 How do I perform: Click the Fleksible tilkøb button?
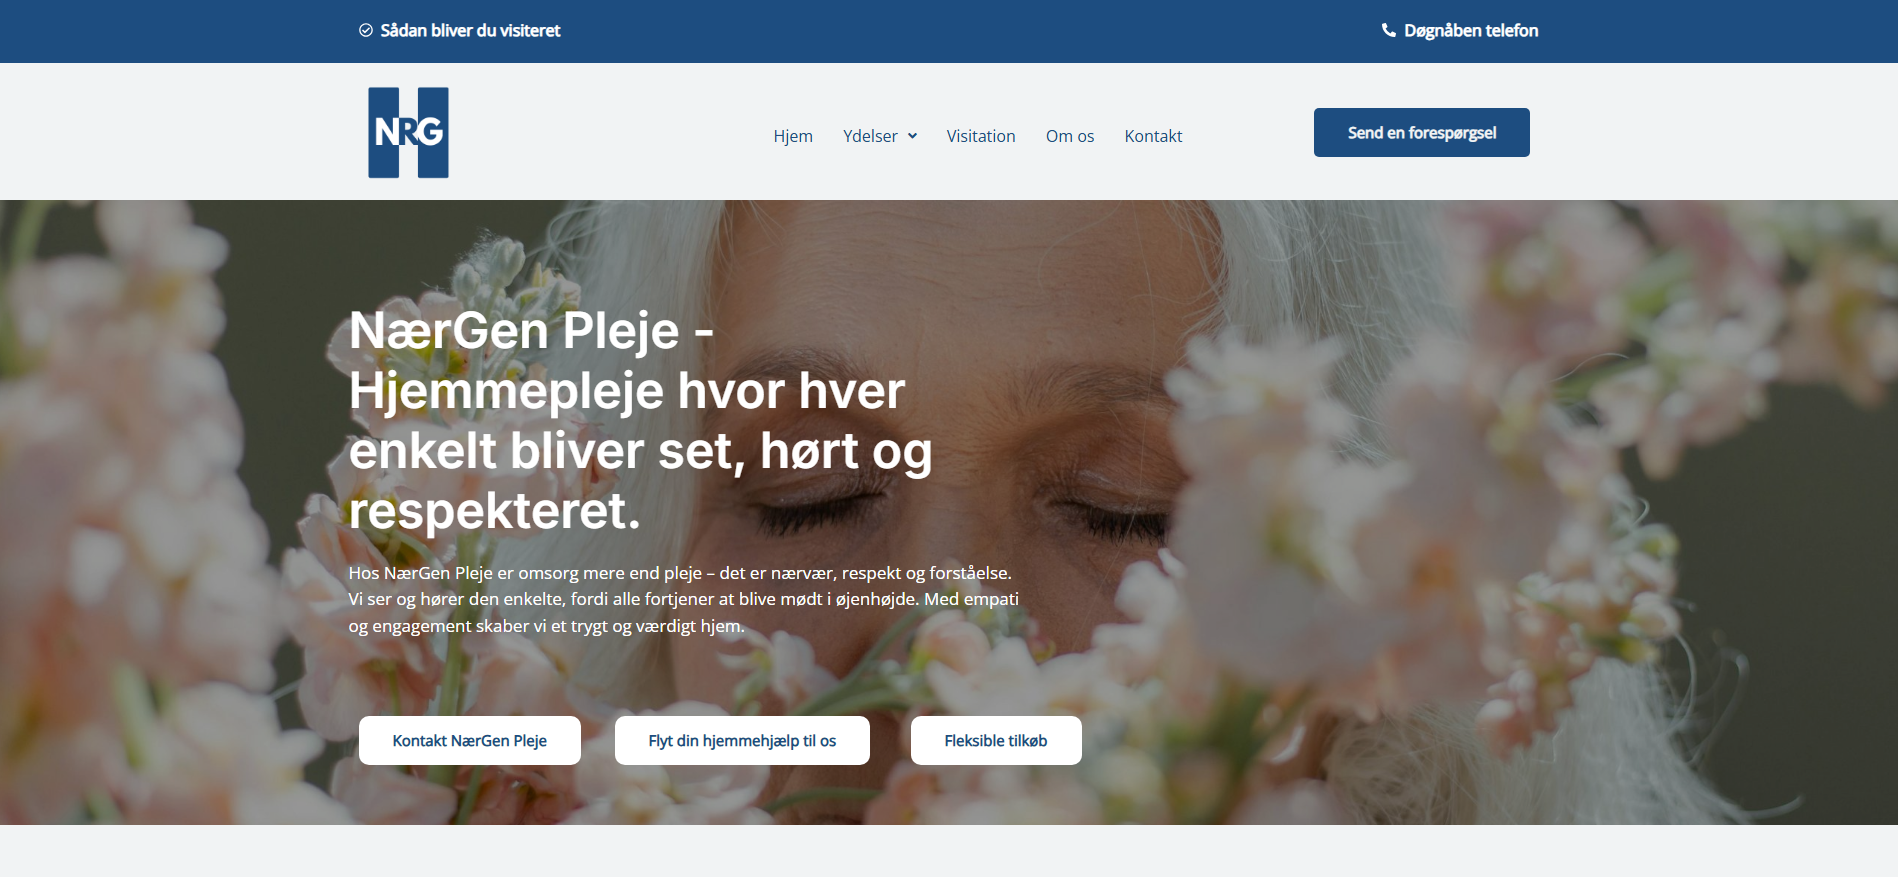click(996, 740)
